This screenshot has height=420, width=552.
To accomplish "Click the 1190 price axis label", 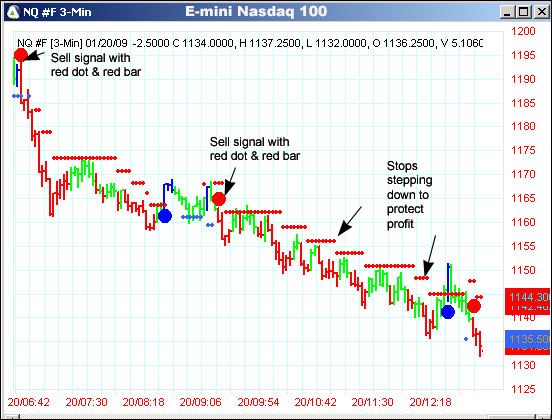I will (523, 79).
